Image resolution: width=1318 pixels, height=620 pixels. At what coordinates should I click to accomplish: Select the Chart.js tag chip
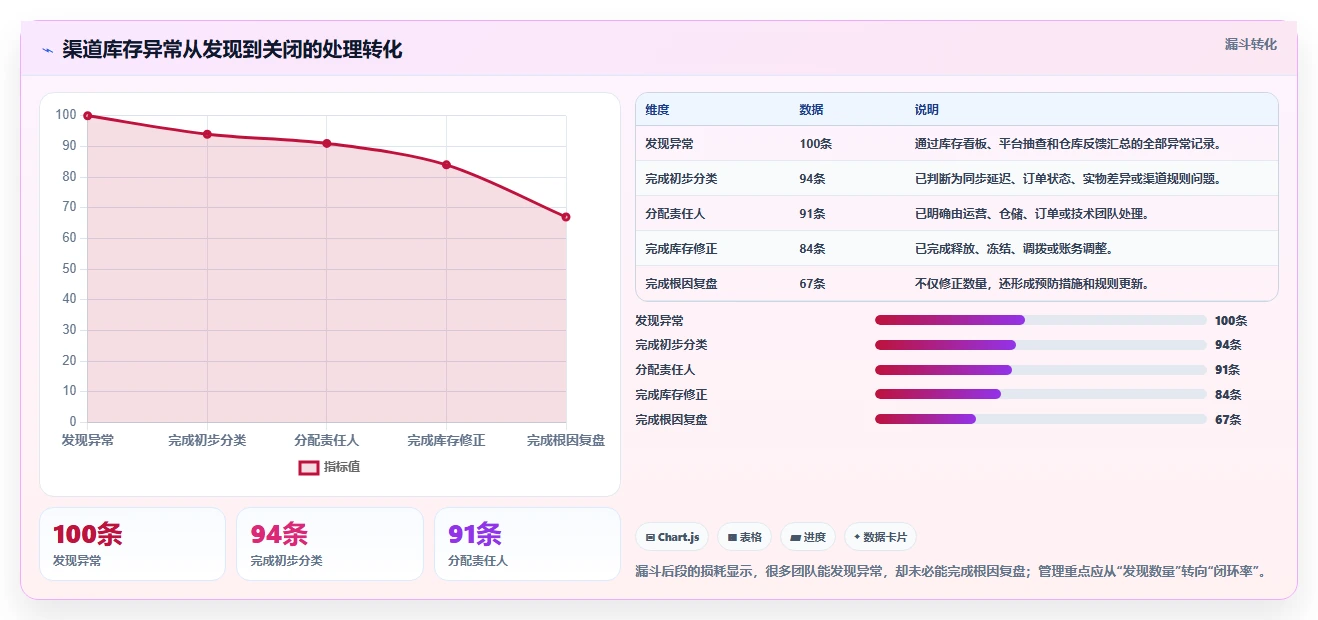[x=672, y=537]
